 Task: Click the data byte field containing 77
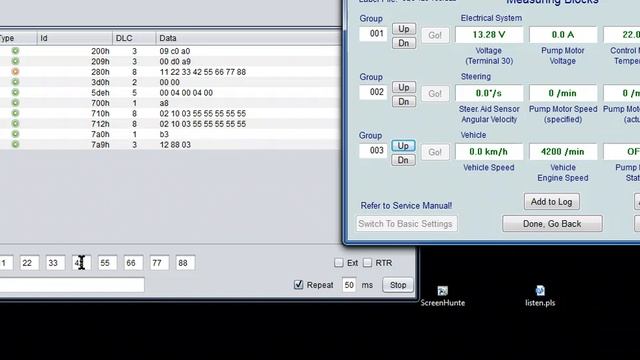click(159, 263)
